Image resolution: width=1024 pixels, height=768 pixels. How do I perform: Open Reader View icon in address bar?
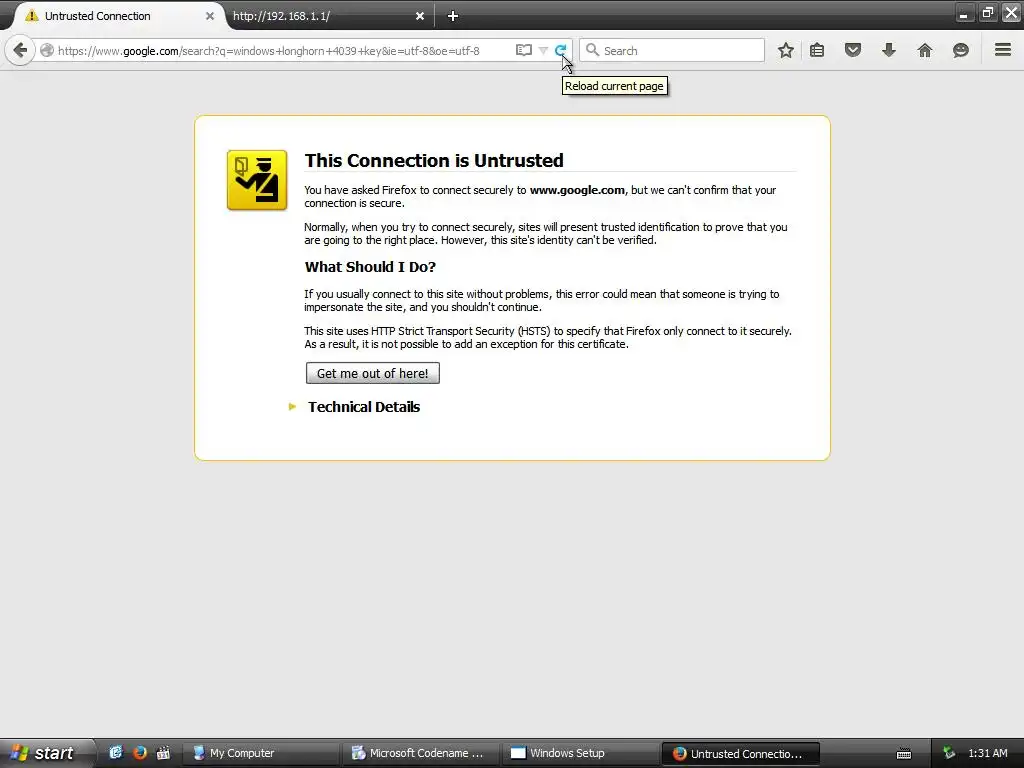click(x=523, y=50)
